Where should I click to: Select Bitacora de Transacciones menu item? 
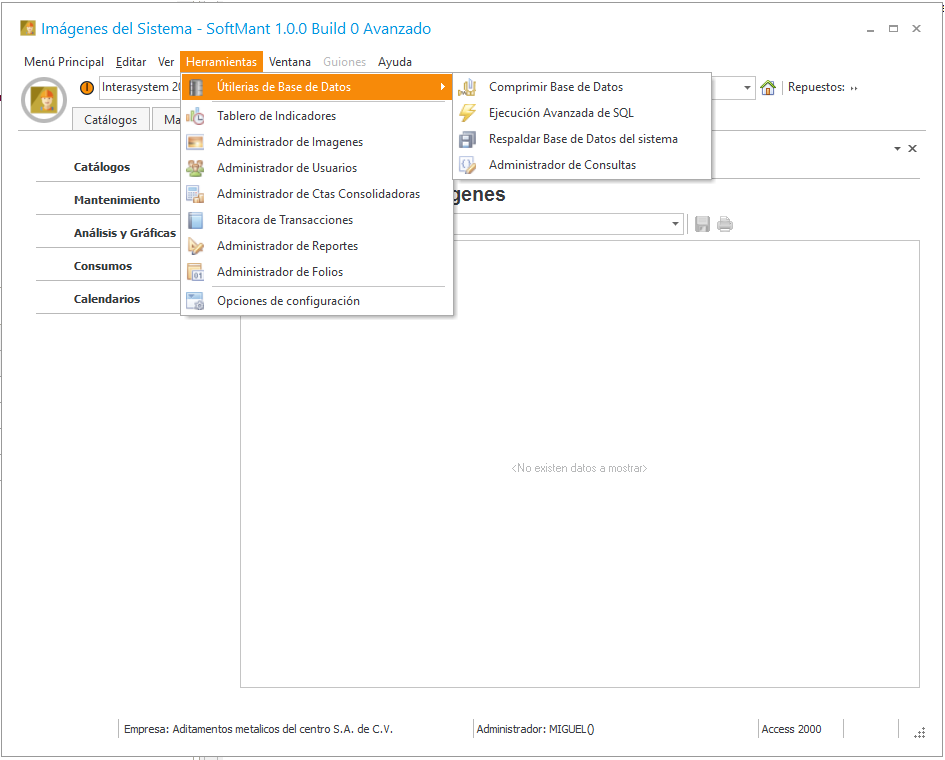click(x=284, y=220)
